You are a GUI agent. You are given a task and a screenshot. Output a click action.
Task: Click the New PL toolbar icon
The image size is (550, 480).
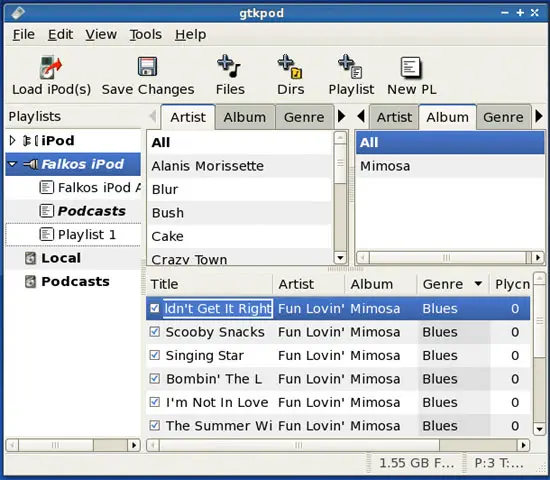click(x=411, y=67)
